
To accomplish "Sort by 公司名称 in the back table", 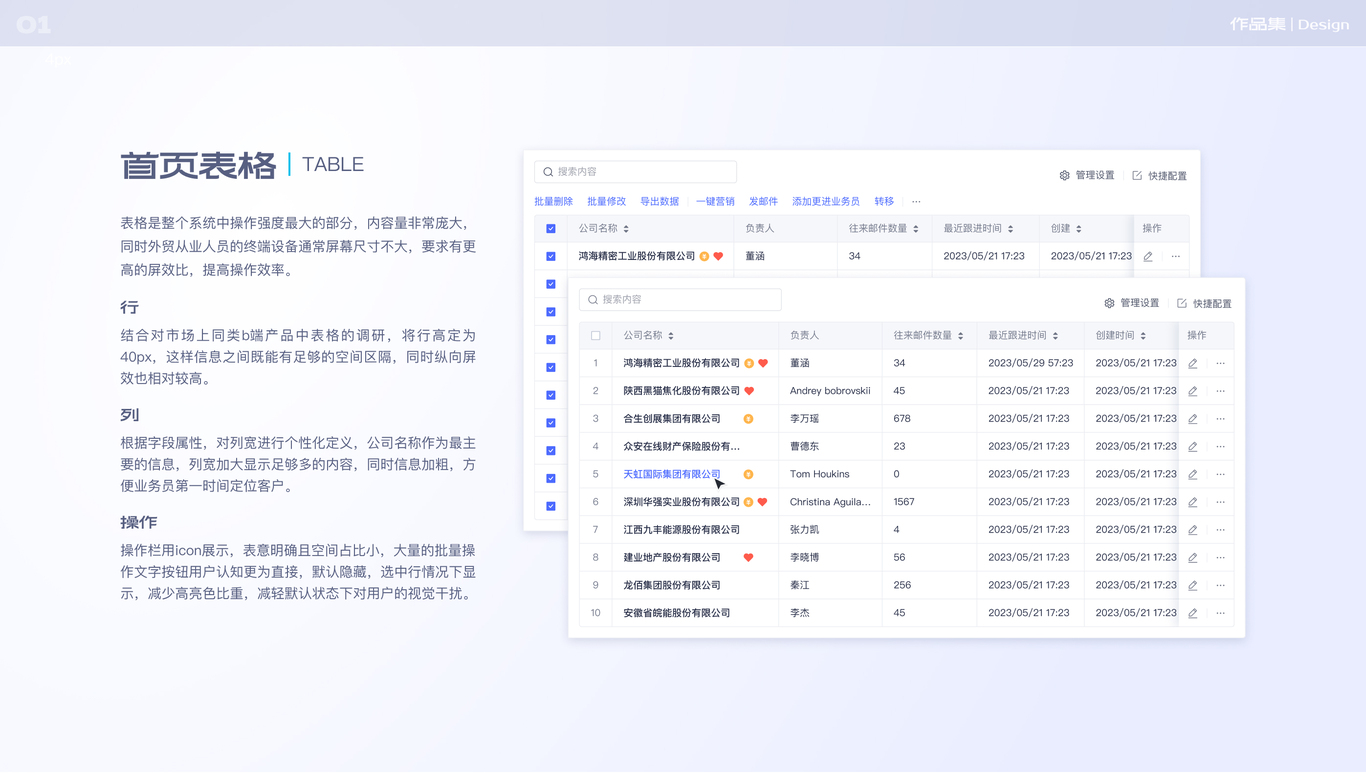I will [x=626, y=229].
